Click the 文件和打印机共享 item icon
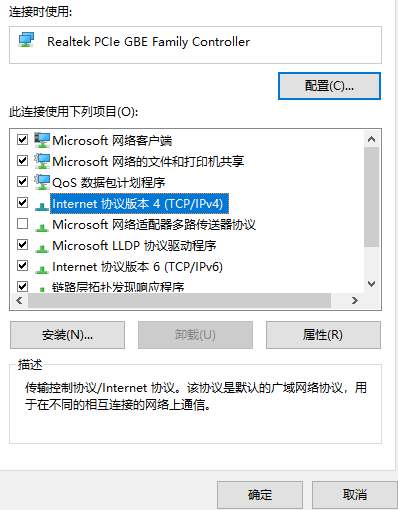The height and width of the screenshot is (510, 398). [x=42, y=161]
